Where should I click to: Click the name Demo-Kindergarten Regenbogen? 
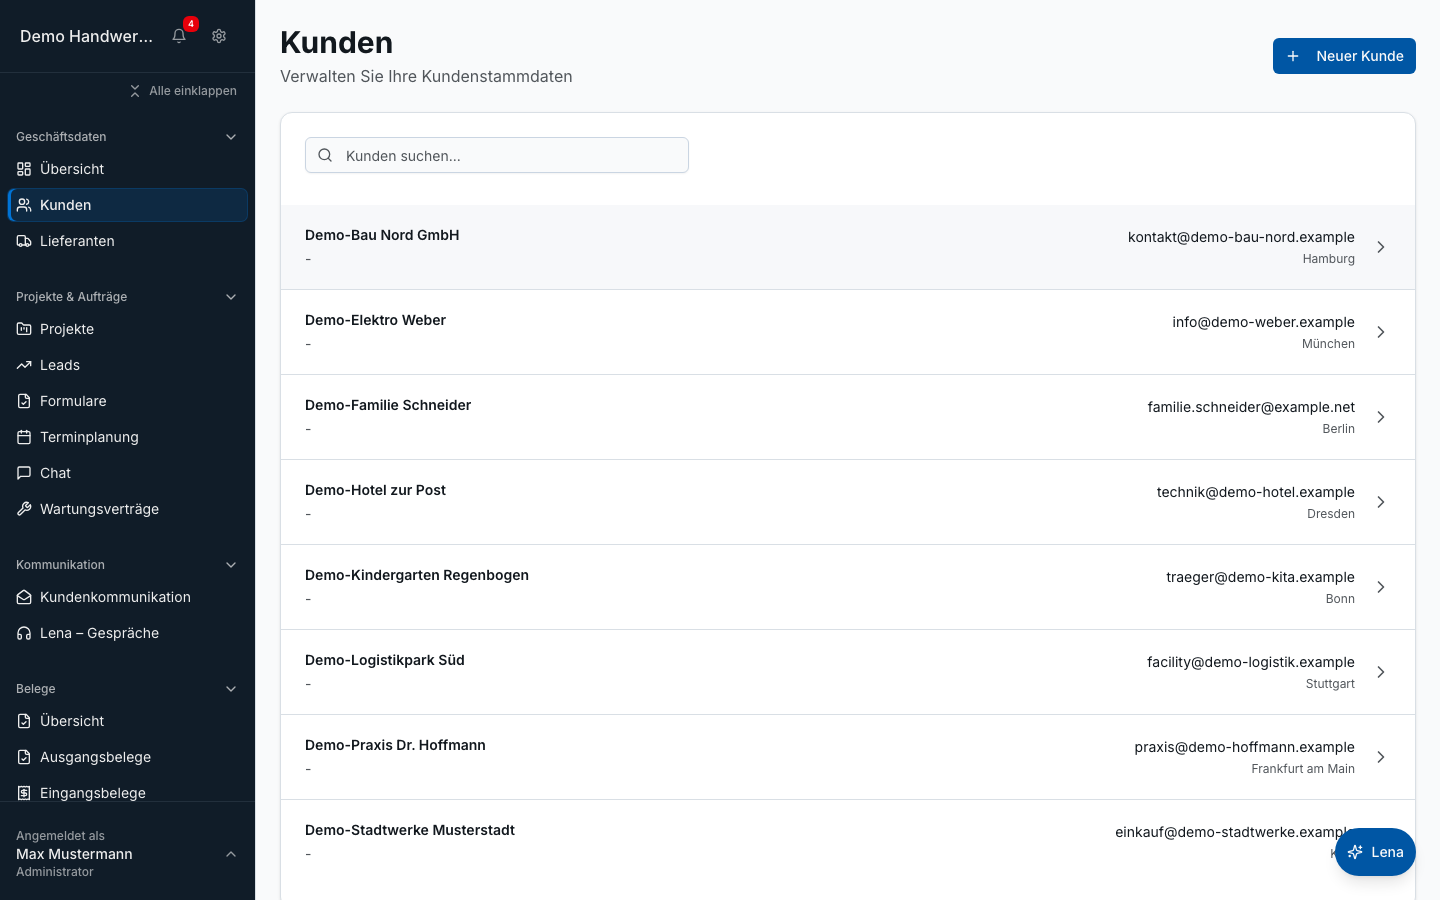coord(417,575)
